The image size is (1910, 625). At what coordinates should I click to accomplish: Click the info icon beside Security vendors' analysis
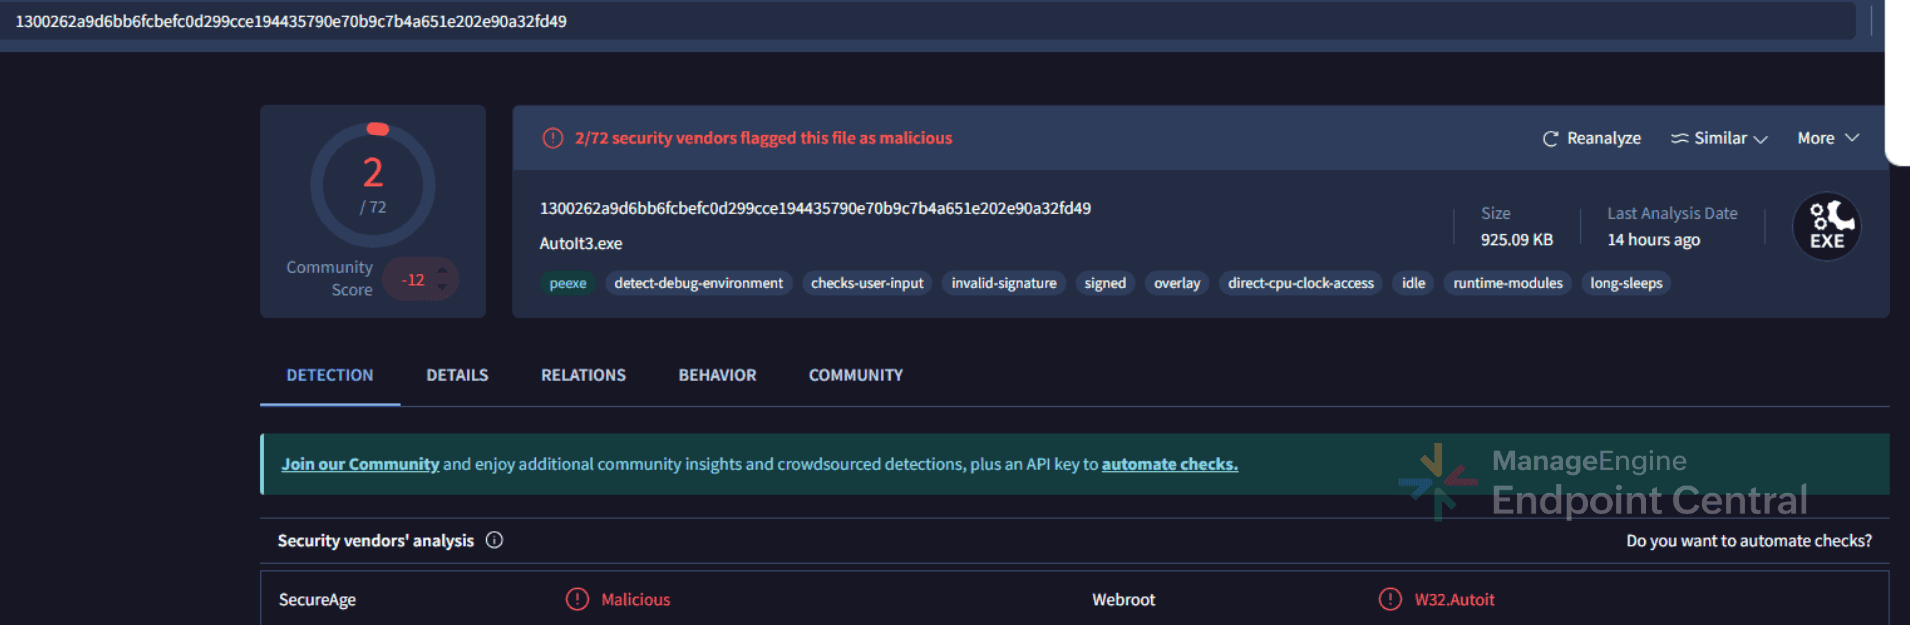tap(494, 540)
